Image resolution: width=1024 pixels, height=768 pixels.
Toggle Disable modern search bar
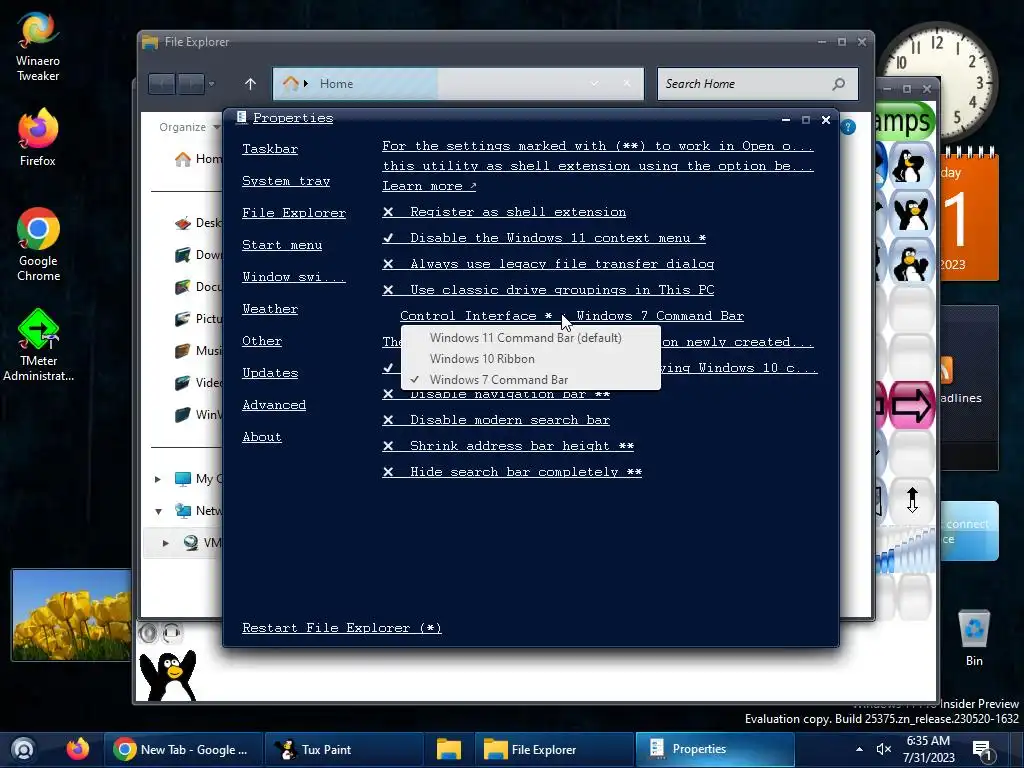496,420
